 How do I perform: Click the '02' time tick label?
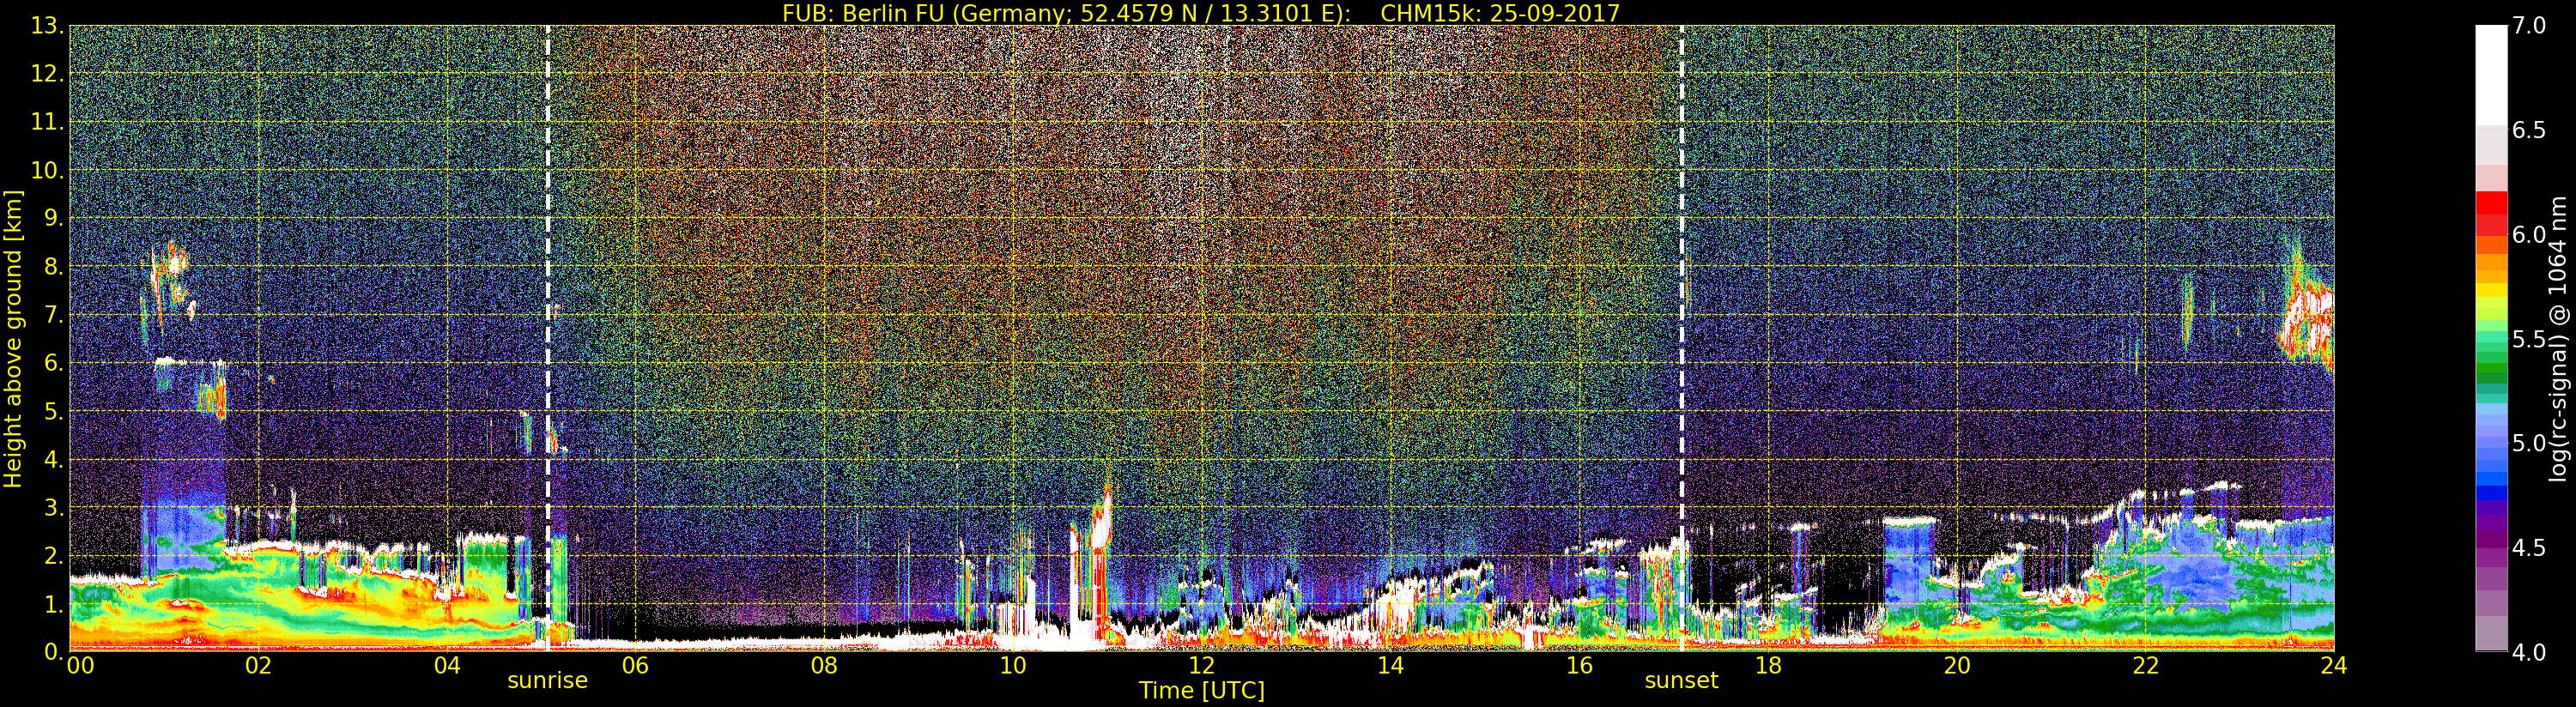click(259, 666)
